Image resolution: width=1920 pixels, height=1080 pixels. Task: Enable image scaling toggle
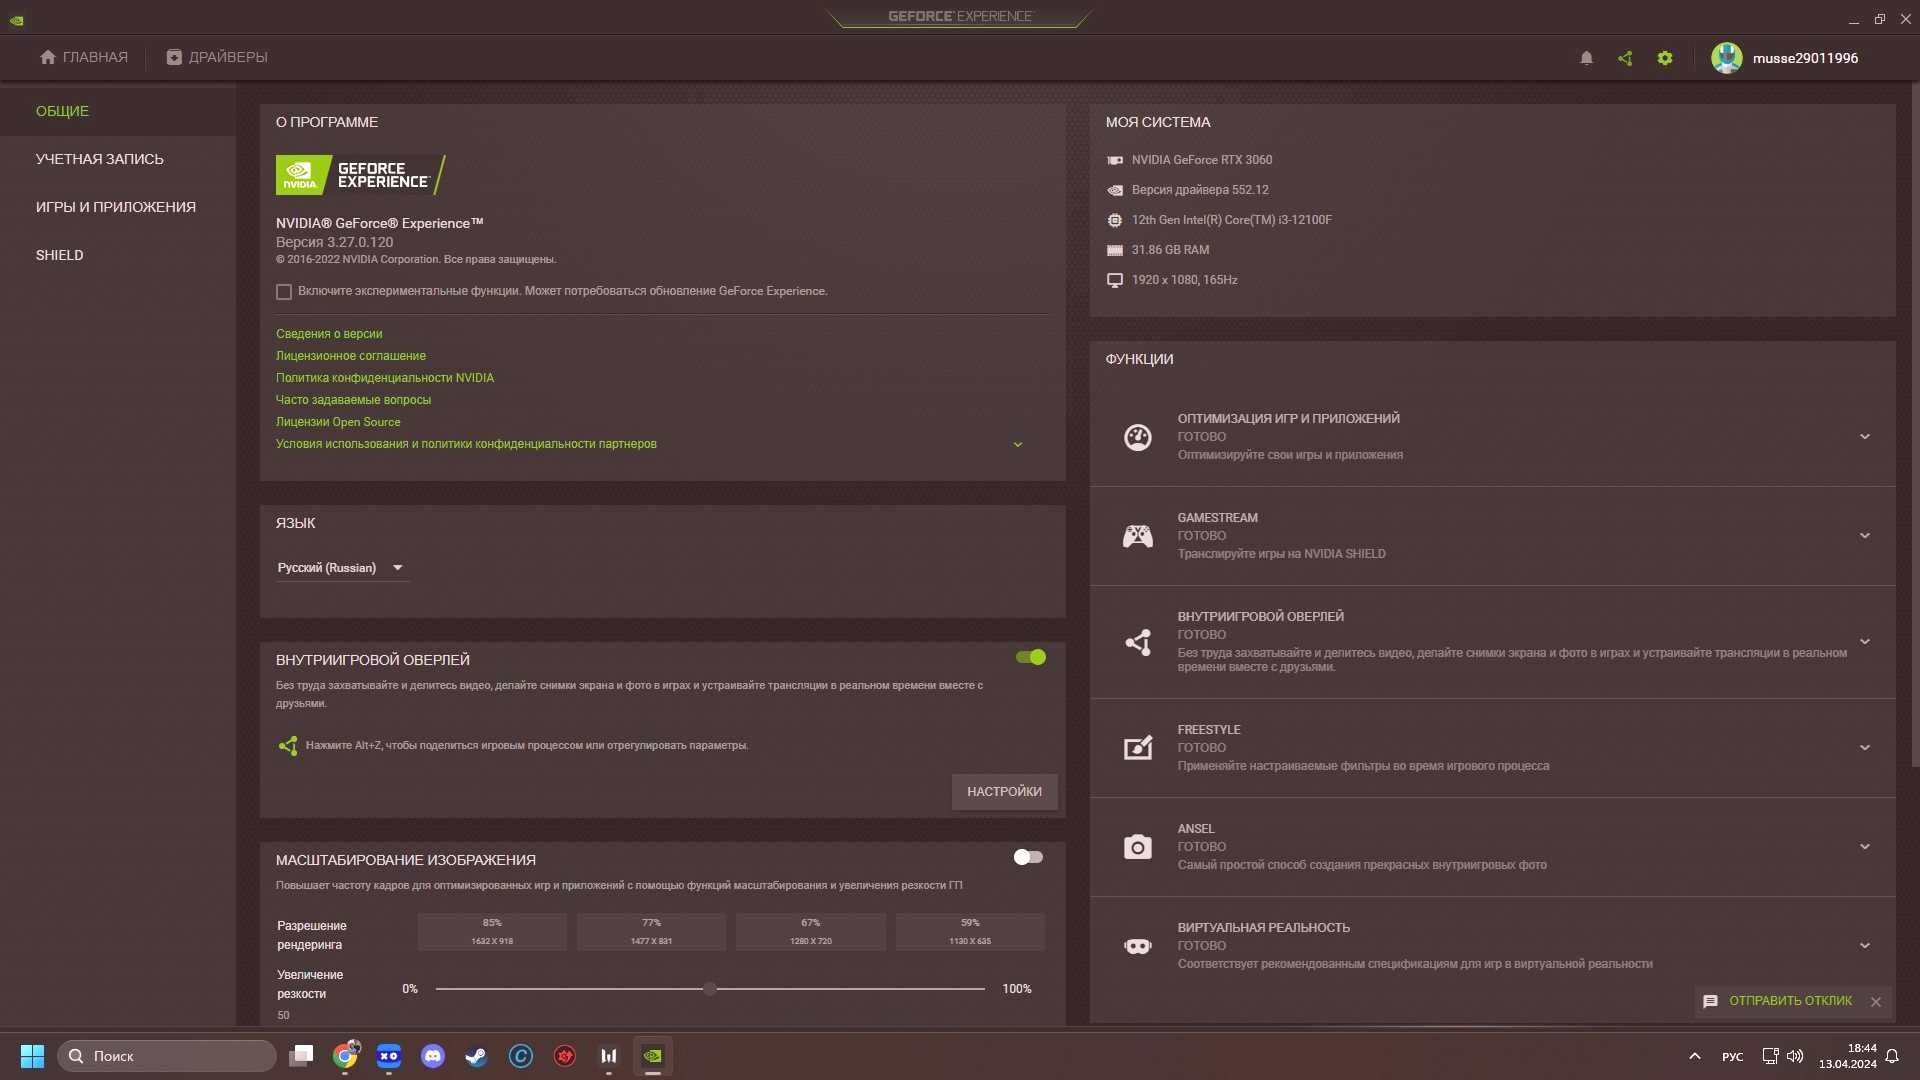[1028, 857]
